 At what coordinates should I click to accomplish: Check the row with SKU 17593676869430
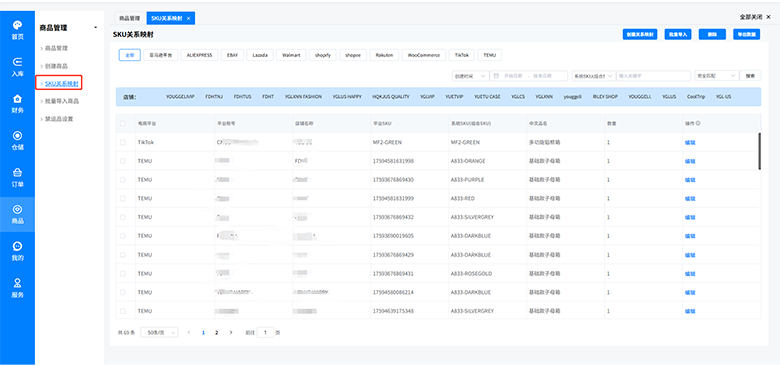coord(123,180)
